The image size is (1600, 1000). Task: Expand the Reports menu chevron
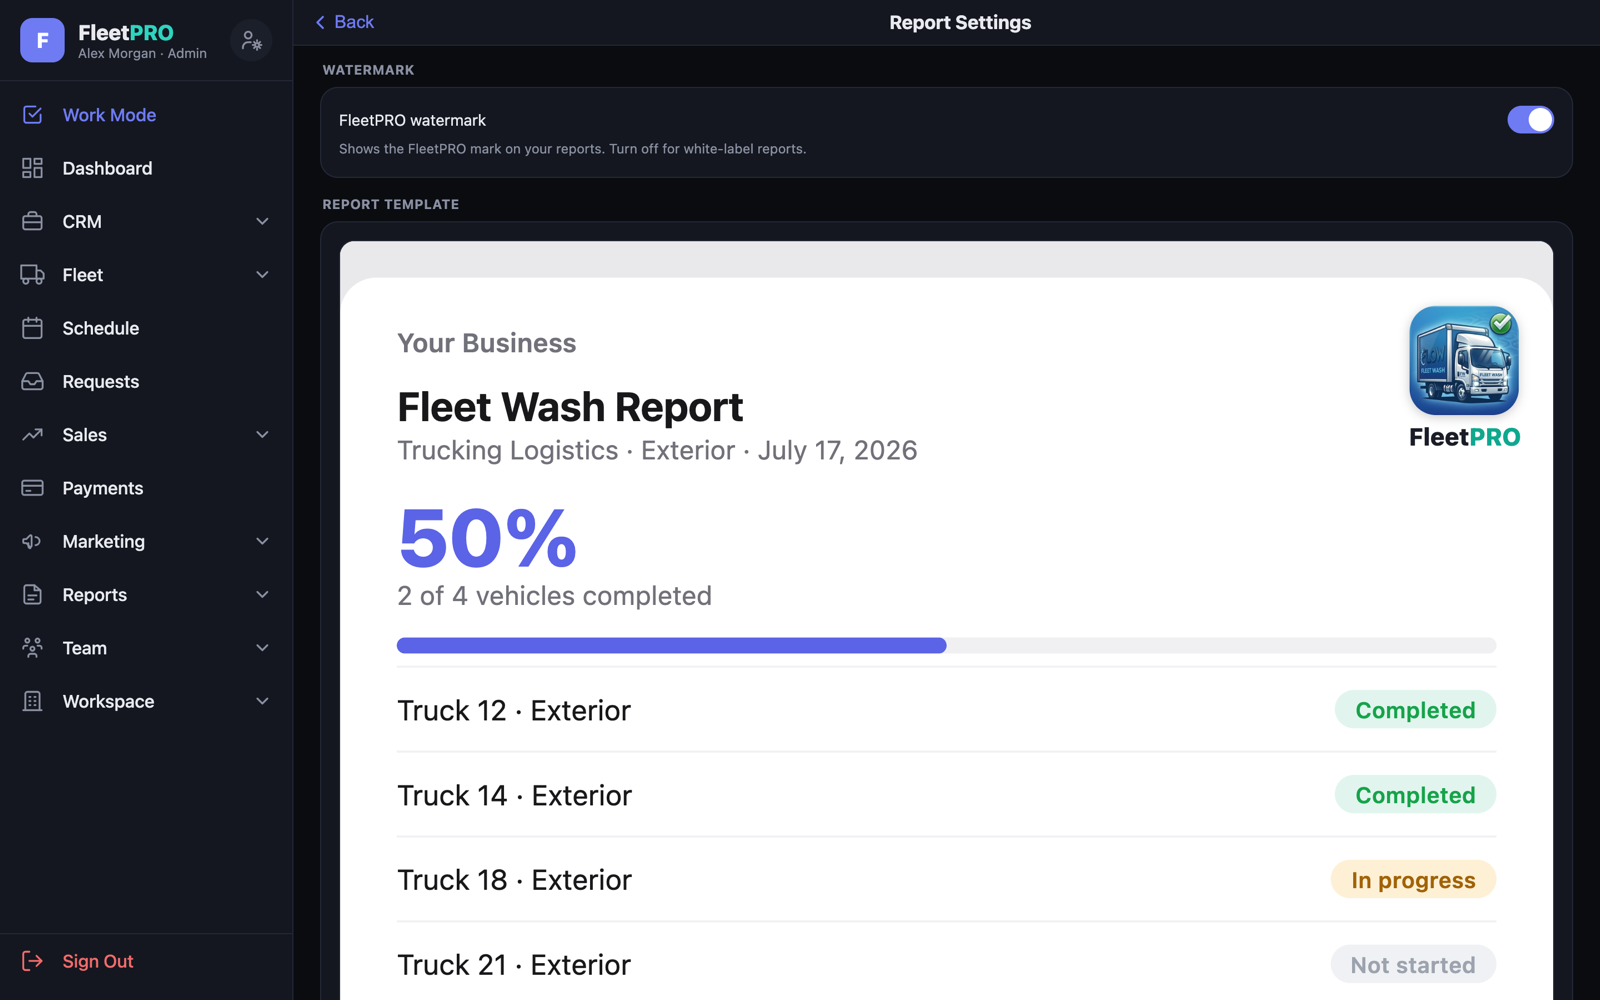[262, 595]
